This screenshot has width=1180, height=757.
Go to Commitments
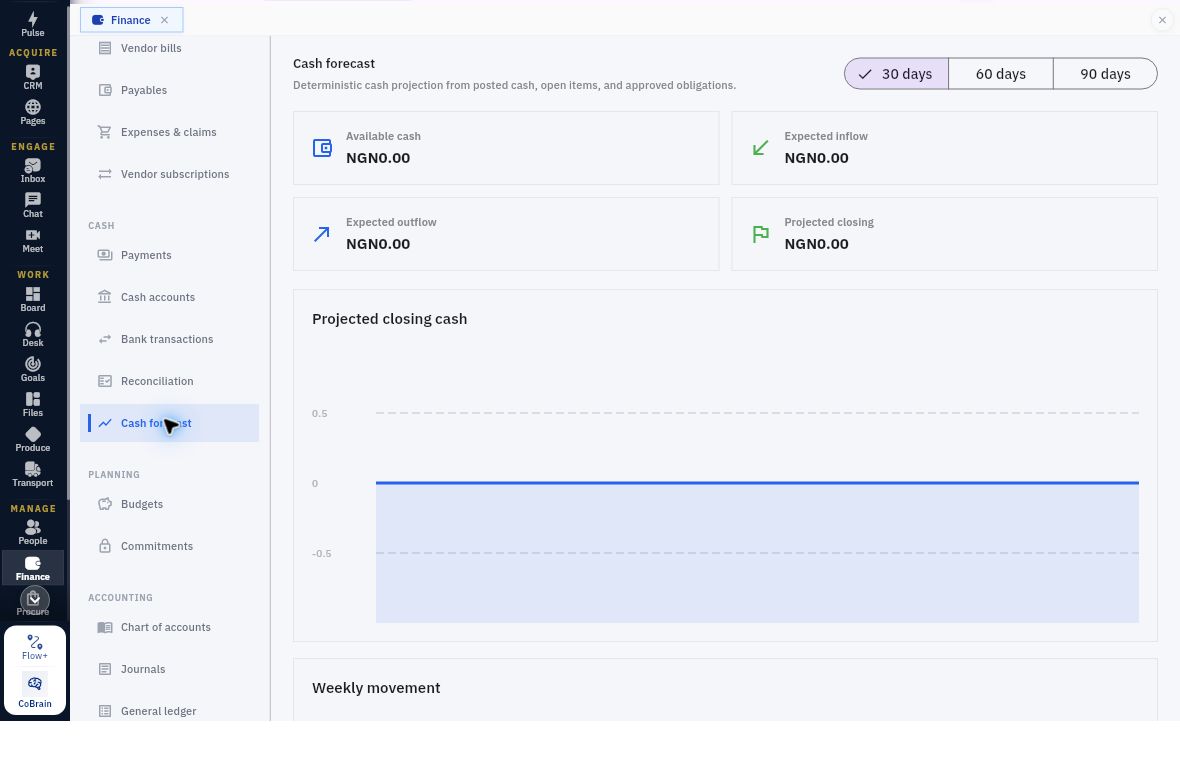pyautogui.click(x=169, y=546)
